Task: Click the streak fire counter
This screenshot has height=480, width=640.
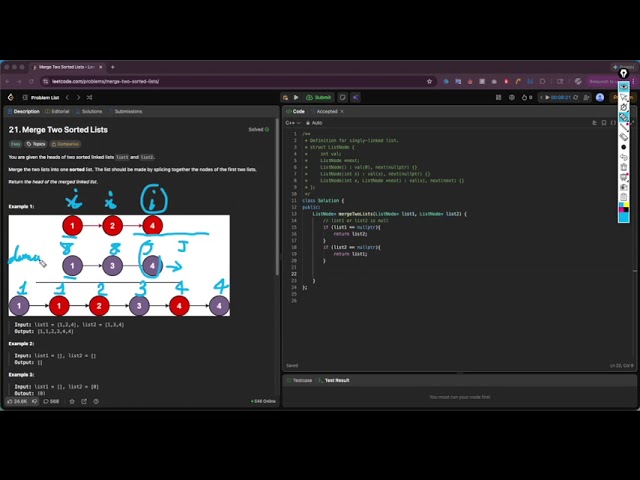Action: (x=528, y=97)
